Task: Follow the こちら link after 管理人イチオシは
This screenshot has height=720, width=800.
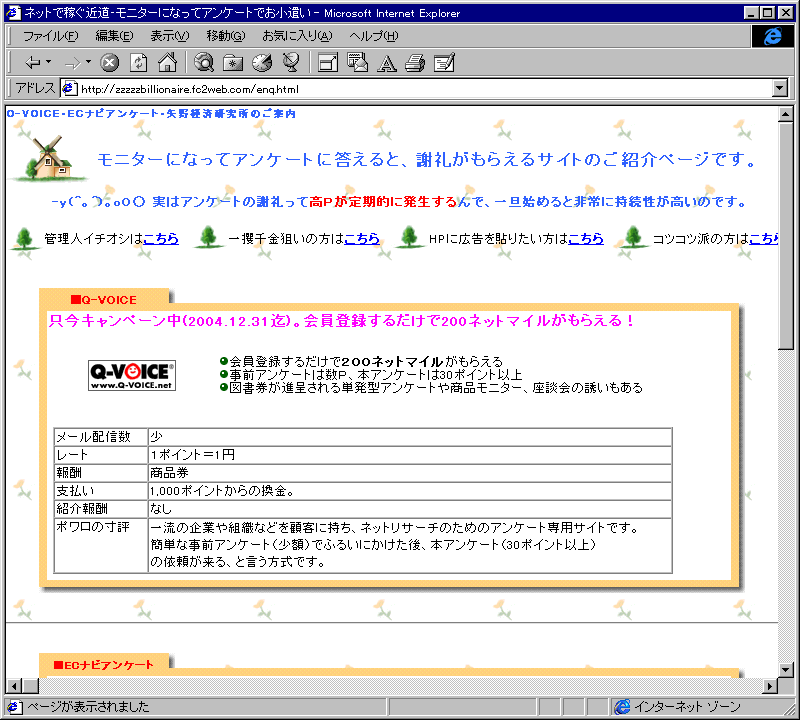Action: (x=161, y=239)
